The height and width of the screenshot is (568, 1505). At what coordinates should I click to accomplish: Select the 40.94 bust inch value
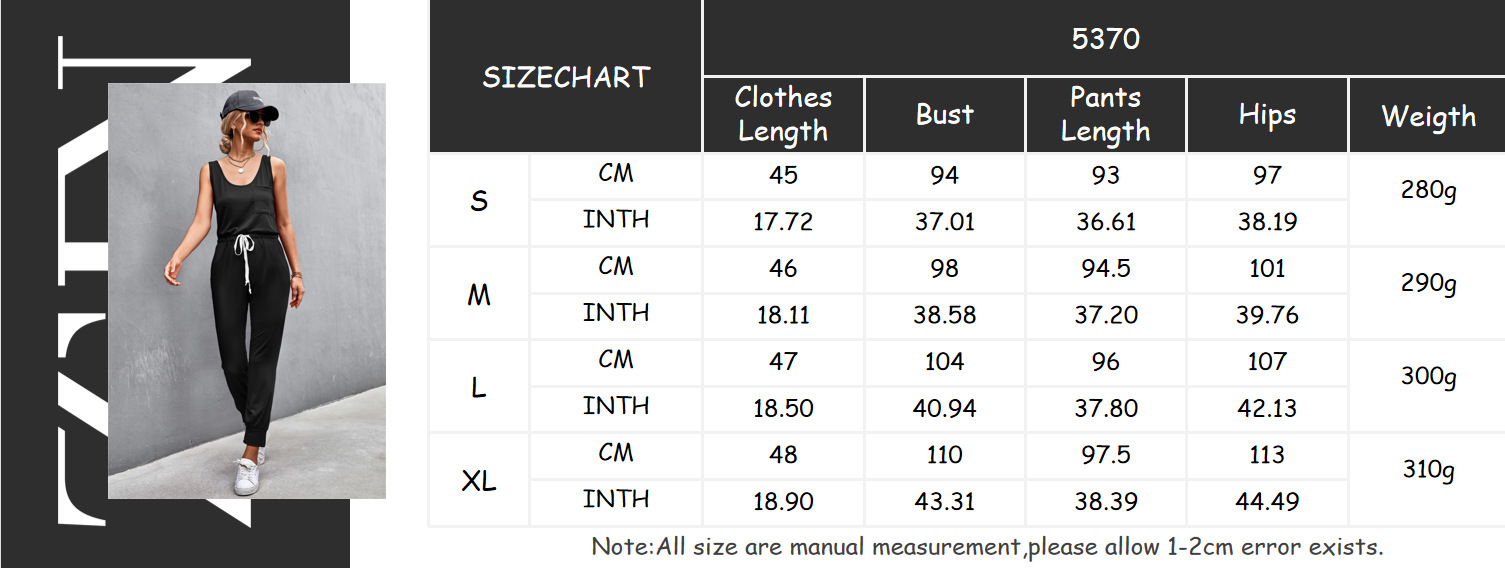(x=944, y=408)
